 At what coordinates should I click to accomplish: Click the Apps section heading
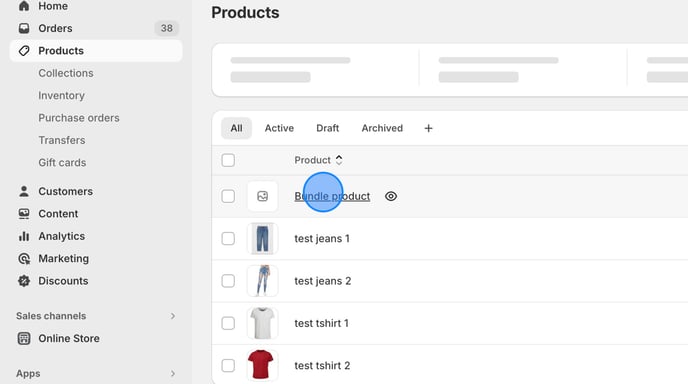coord(29,373)
